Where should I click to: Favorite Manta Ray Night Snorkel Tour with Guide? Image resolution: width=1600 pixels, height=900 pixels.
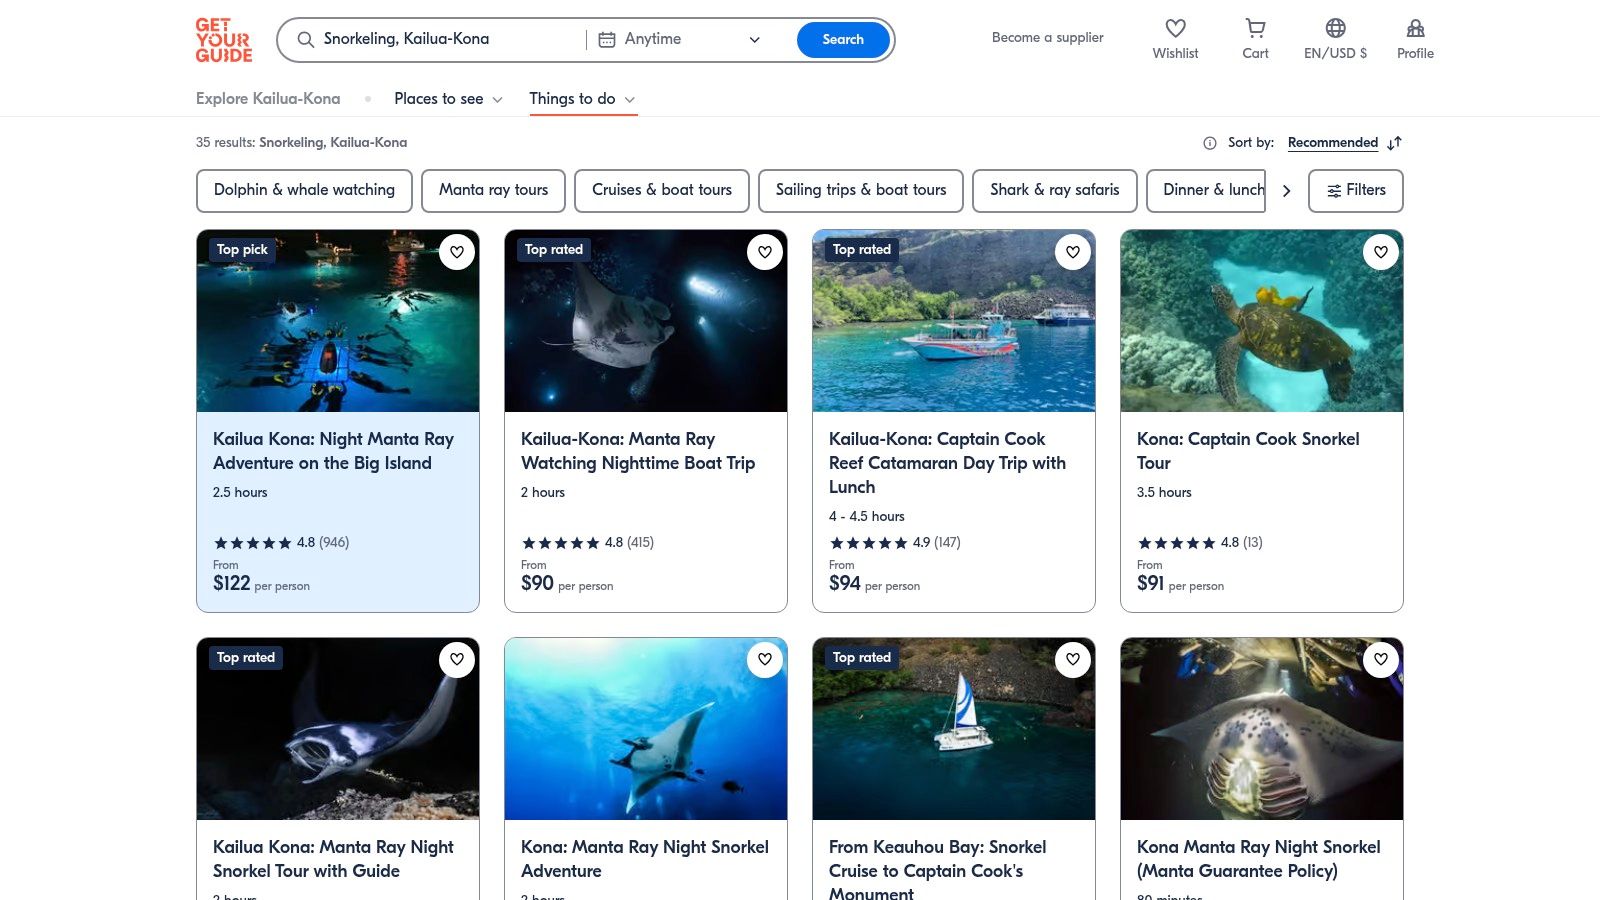tap(457, 659)
